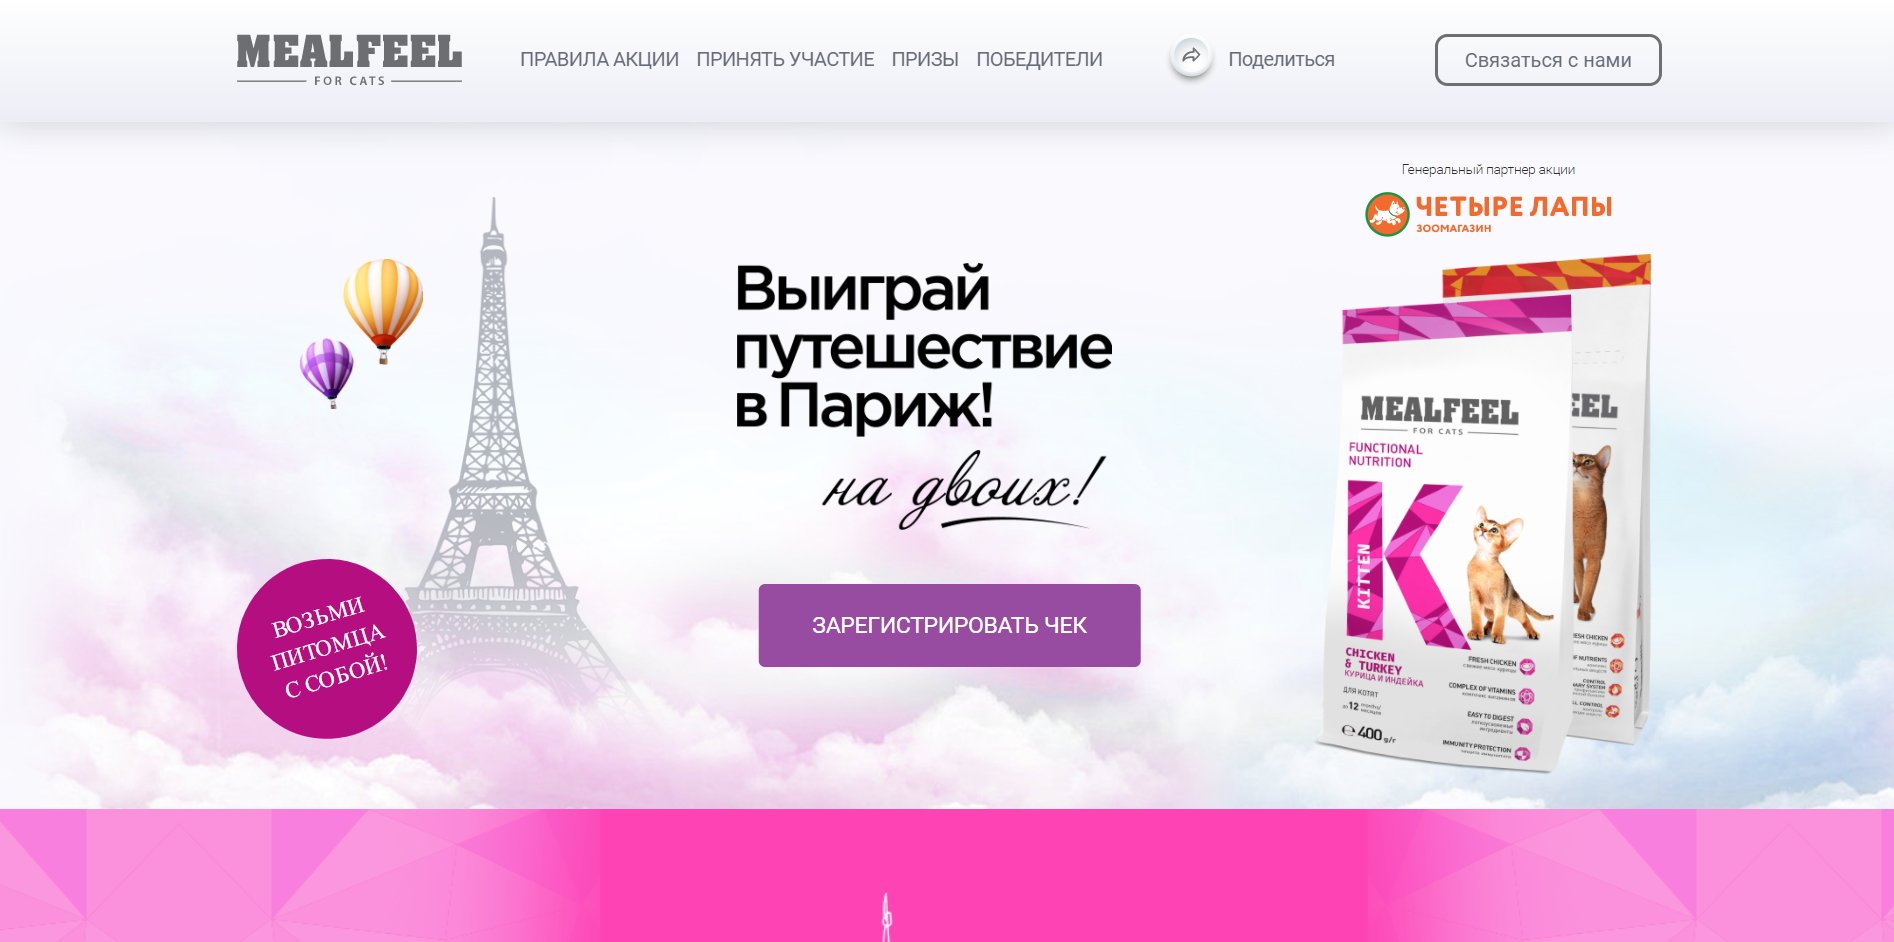
Task: Click the Зарегистрировать чек button
Action: [x=949, y=625]
